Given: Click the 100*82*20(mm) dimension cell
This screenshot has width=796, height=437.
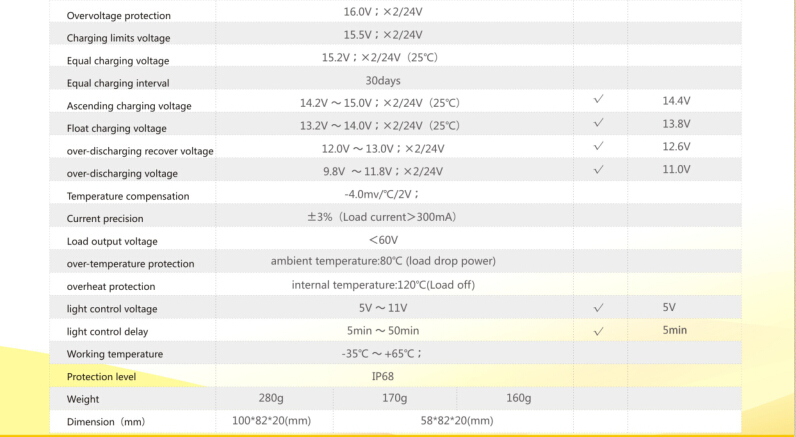Looking at the screenshot, I should (272, 420).
